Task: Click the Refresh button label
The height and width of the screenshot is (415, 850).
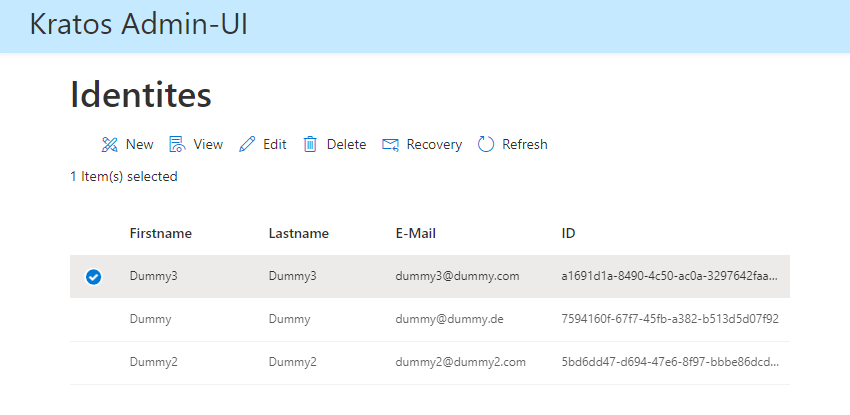Action: tap(525, 144)
